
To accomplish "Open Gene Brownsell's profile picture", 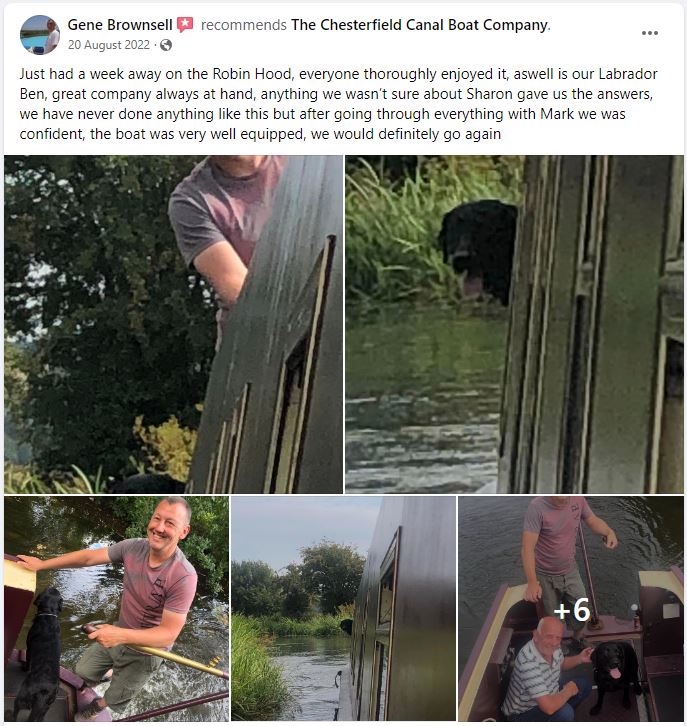I will (x=40, y=35).
